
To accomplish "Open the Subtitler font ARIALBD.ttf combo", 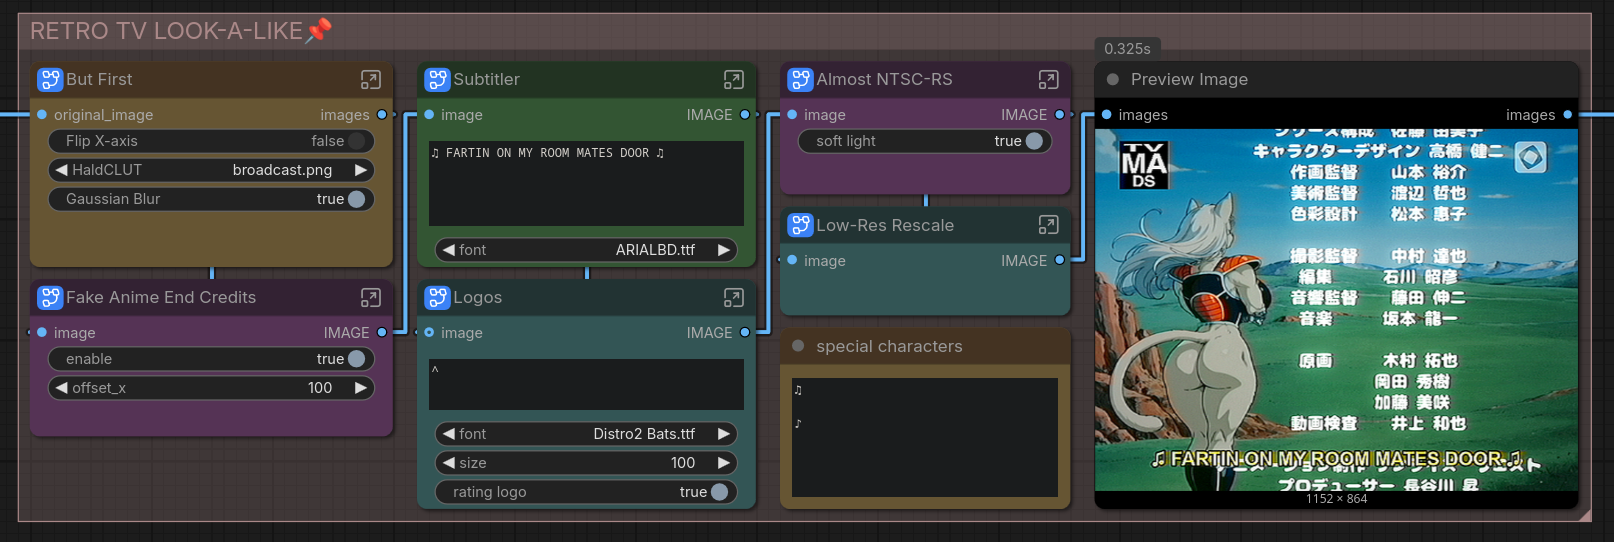I will click(x=586, y=250).
